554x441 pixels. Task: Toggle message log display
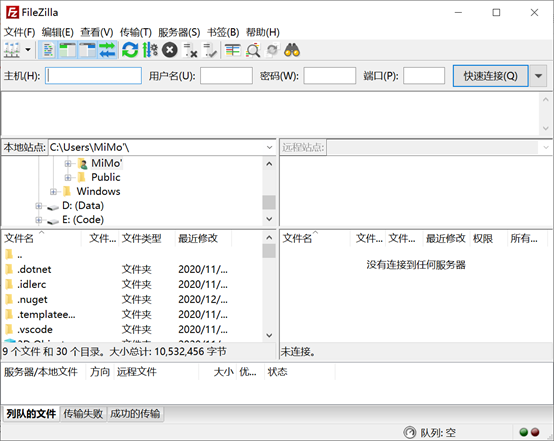point(48,50)
